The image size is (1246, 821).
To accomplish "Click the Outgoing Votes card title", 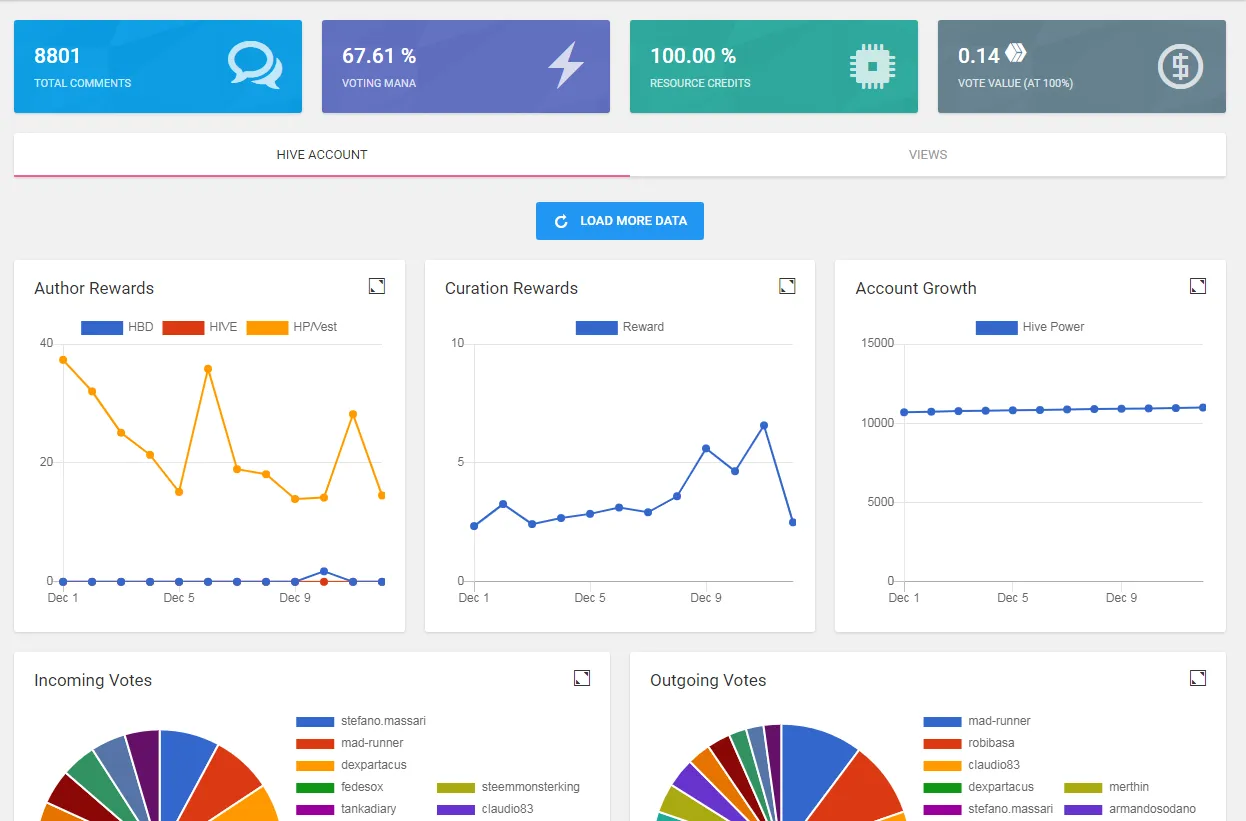I will click(x=708, y=680).
